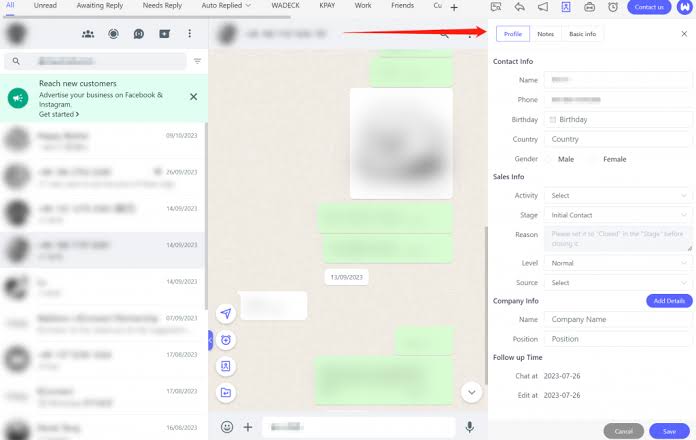
Task: Jump to latest message with down chevron button
Action: tap(471, 392)
